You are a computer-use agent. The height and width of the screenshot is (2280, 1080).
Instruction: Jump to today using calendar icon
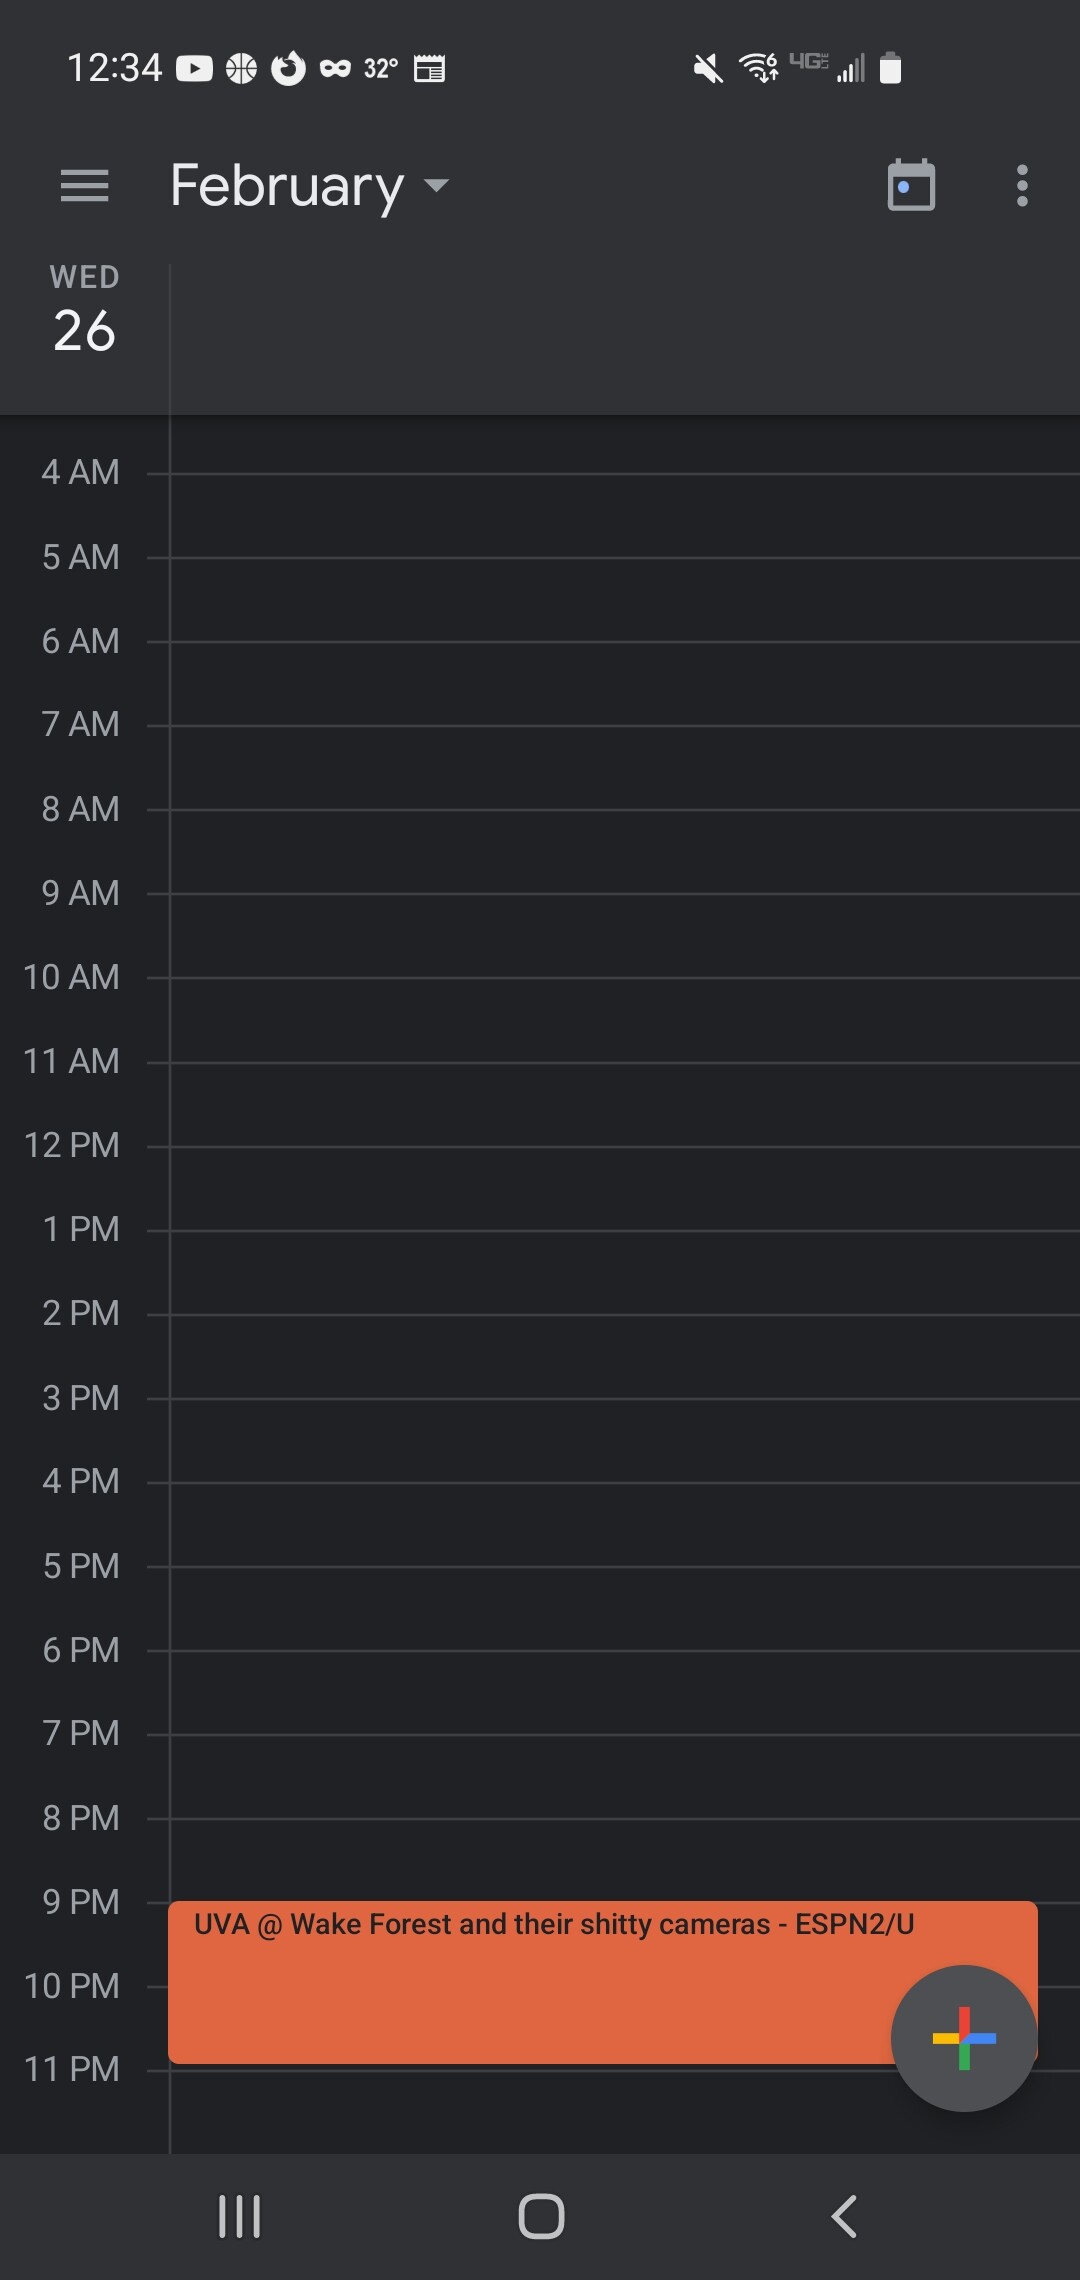point(911,186)
